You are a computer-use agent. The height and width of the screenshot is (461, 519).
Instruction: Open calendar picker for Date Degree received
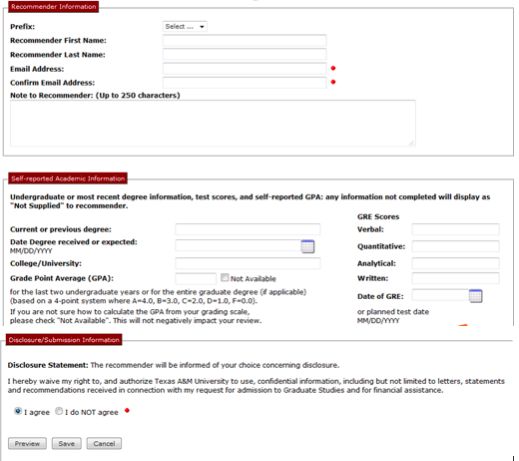point(308,246)
